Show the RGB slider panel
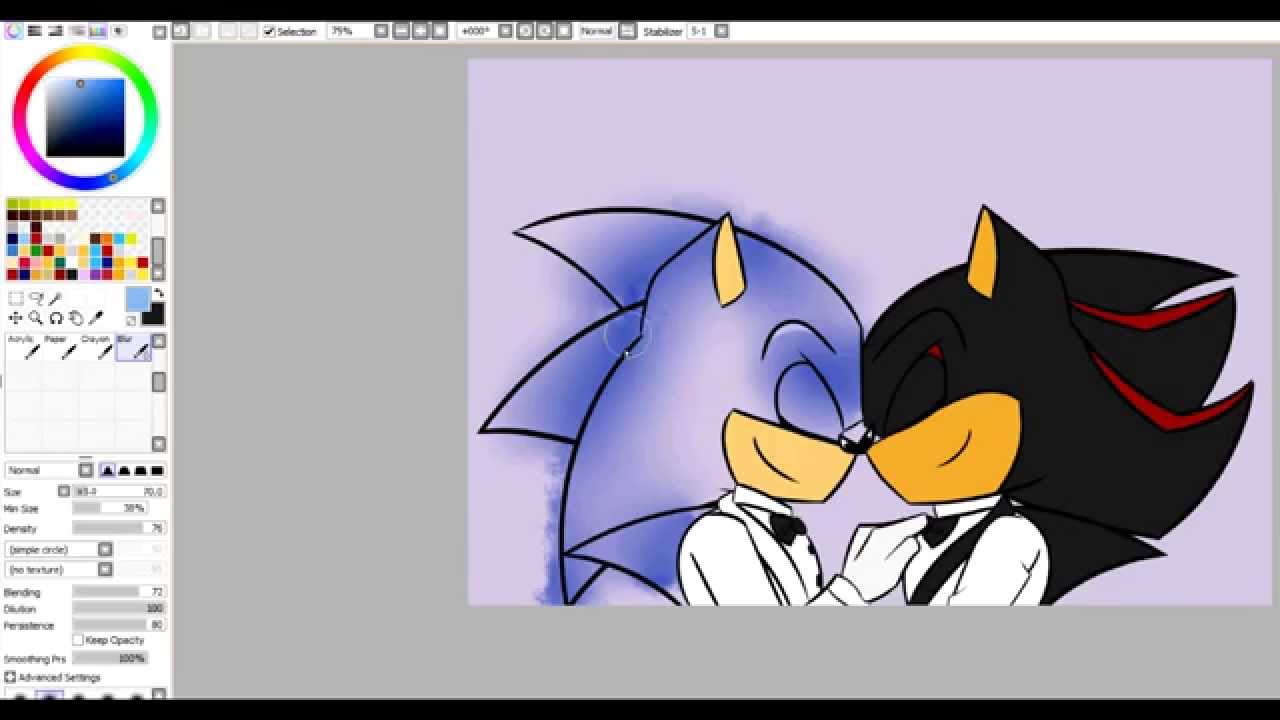1280x720 pixels. pyautogui.click(x=34, y=31)
